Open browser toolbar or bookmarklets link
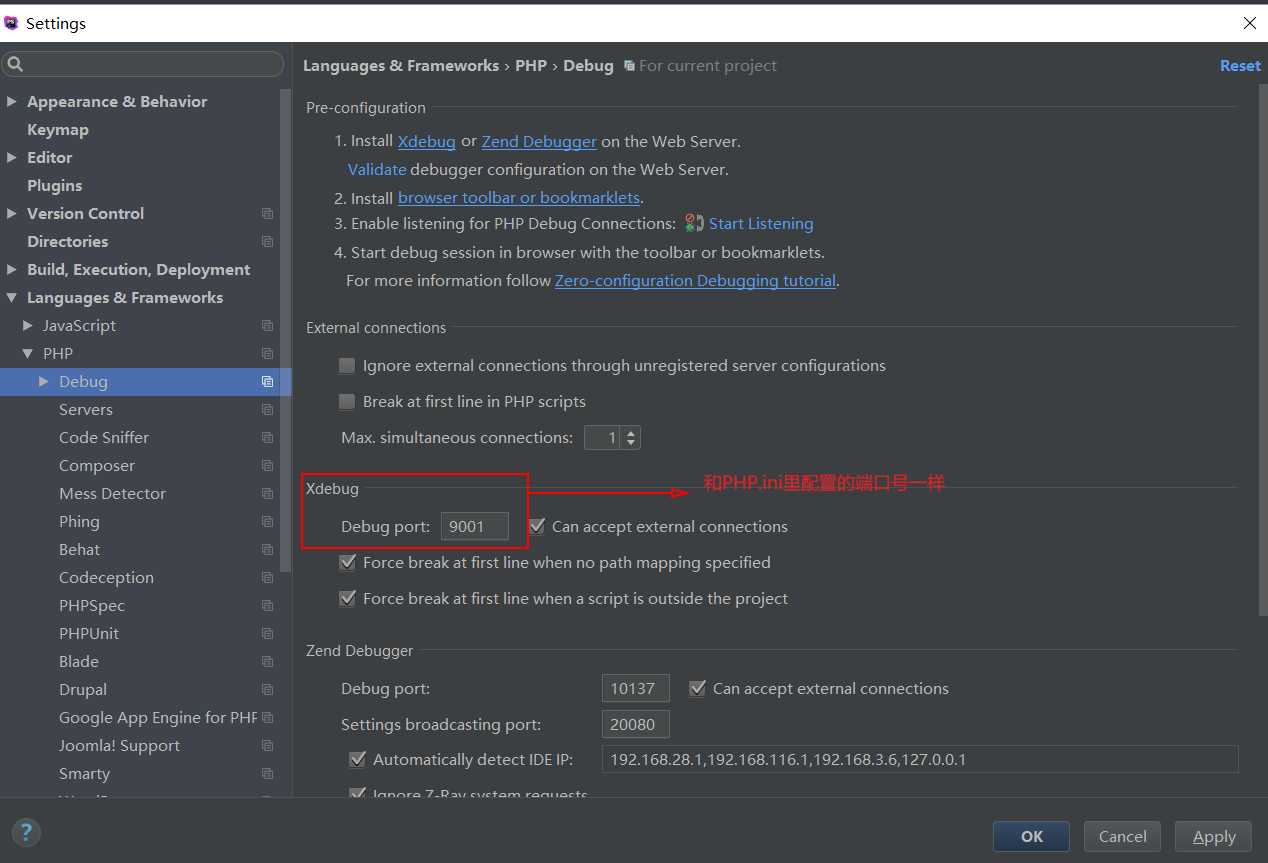The width and height of the screenshot is (1268, 863). tap(519, 198)
